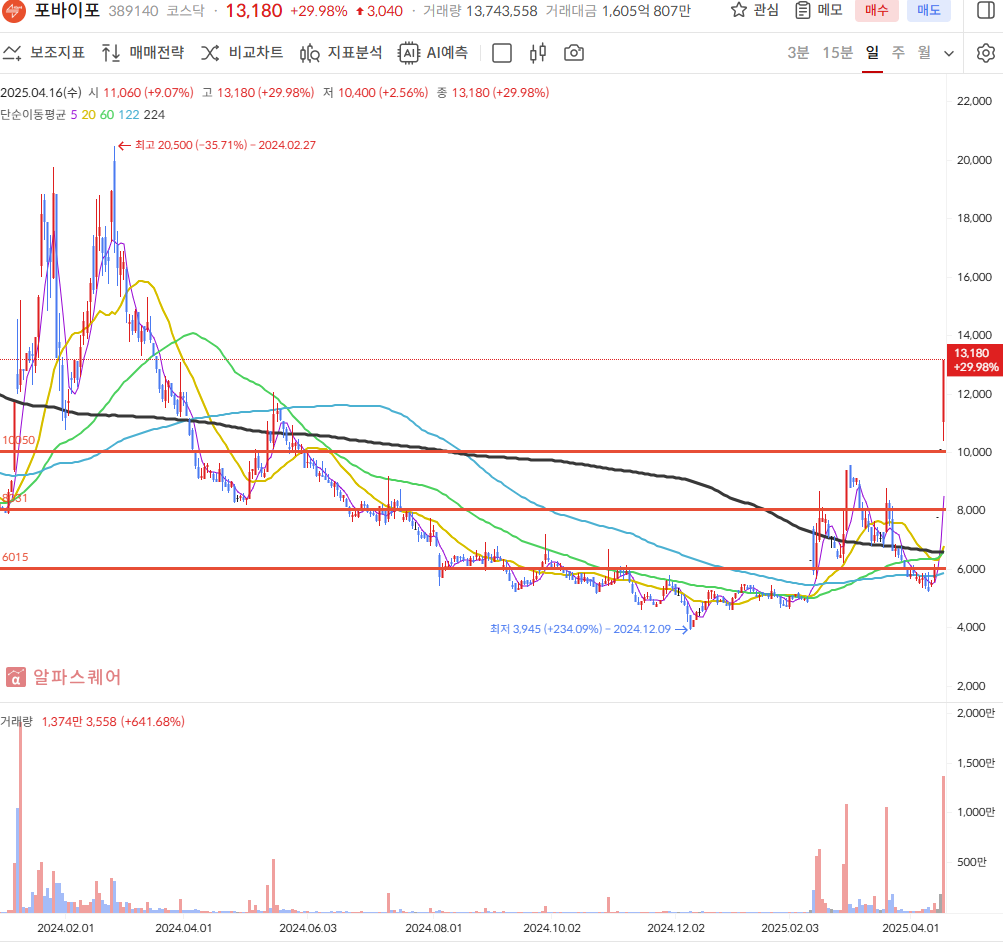The height and width of the screenshot is (943, 1003).
Task: Click the 13,180 current price tag
Action: tap(975, 360)
